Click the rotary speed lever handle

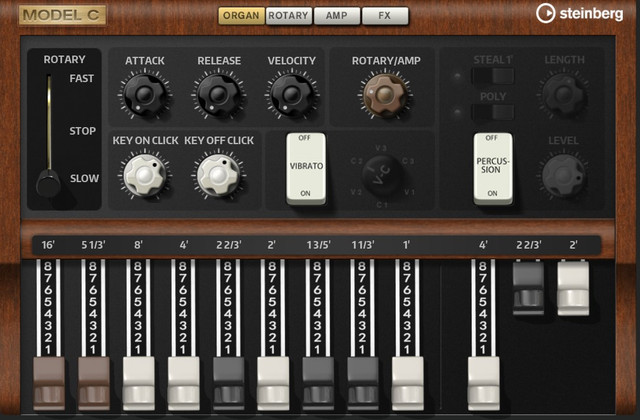click(48, 183)
